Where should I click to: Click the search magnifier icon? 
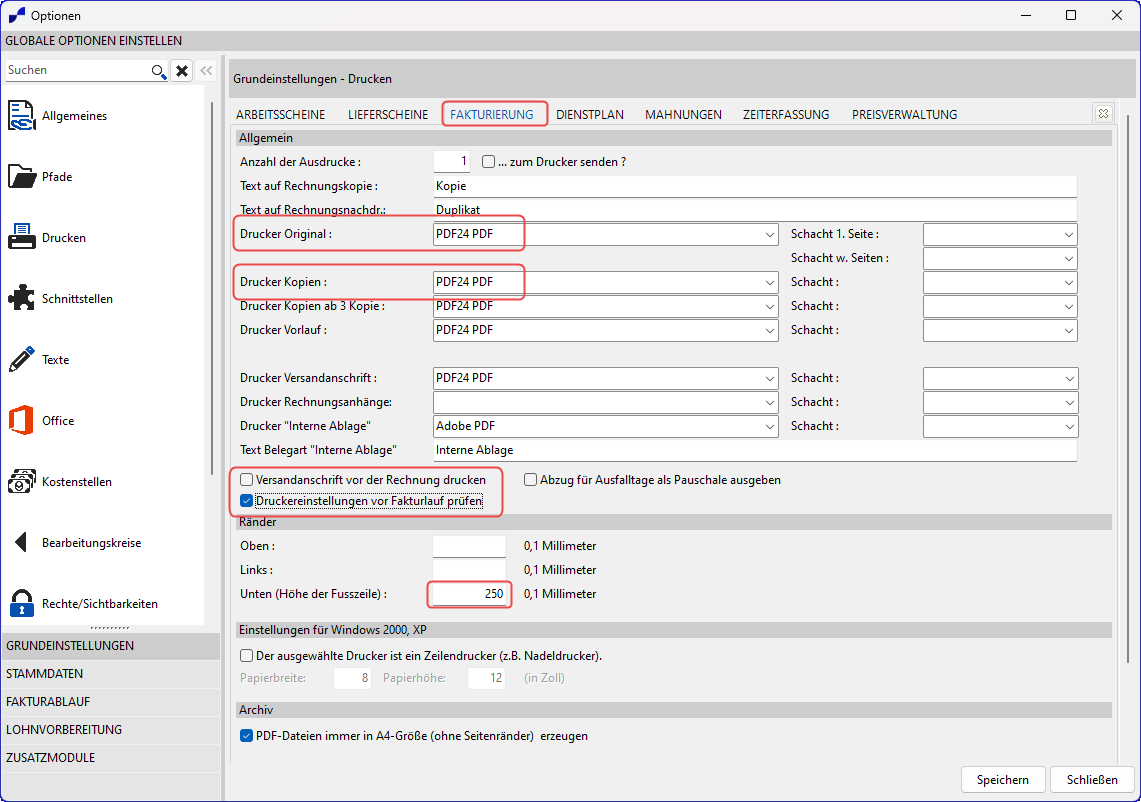click(159, 71)
